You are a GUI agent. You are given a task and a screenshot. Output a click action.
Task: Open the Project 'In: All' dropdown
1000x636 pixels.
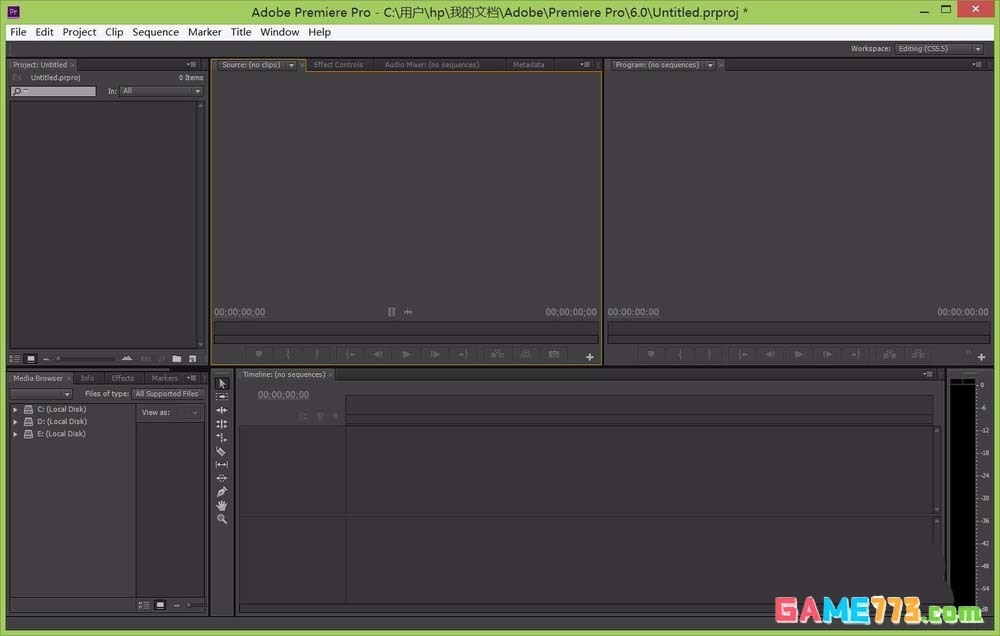[x=161, y=91]
